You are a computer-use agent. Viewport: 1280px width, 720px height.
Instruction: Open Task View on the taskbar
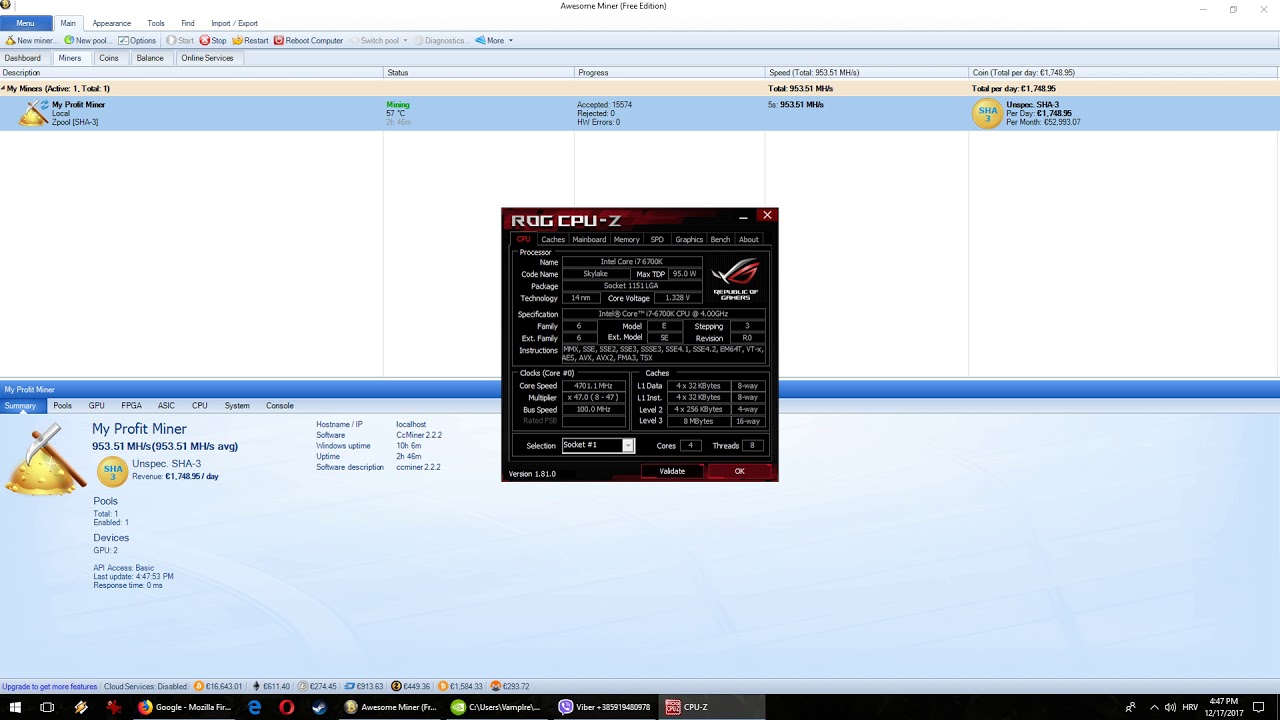tap(47, 707)
